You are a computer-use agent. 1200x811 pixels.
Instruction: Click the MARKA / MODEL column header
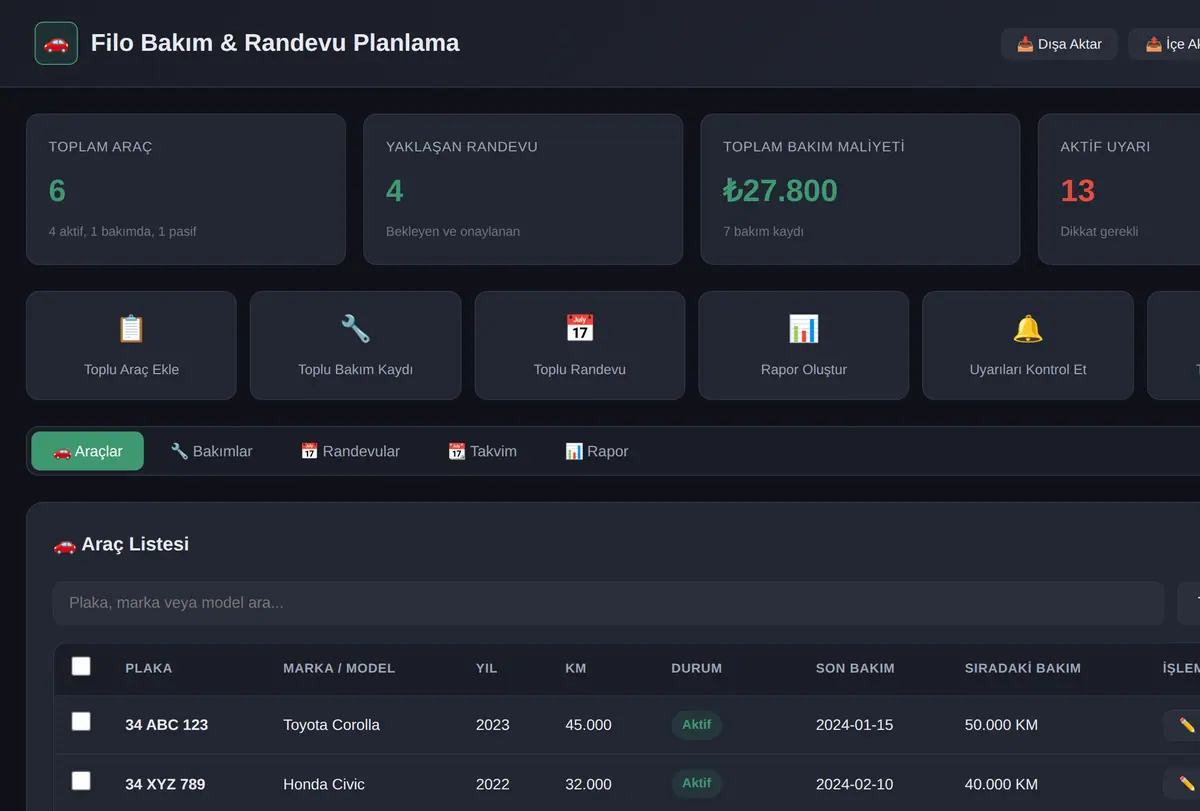[339, 668]
